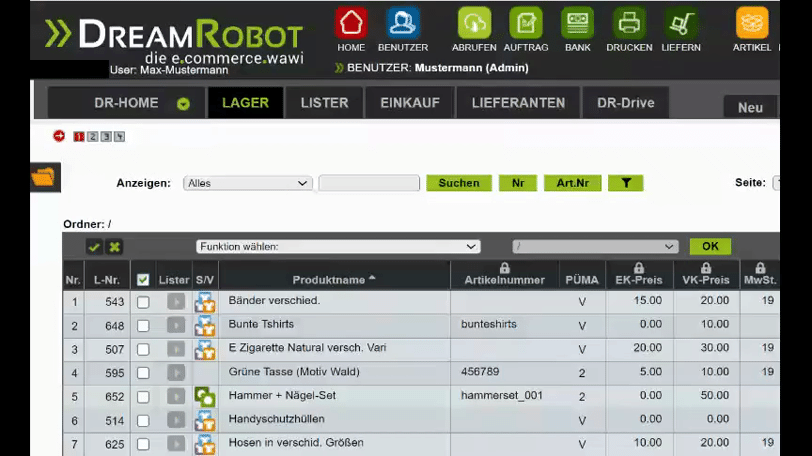This screenshot has height=456, width=812.
Task: Click Lister arrow for Grüne Tasse
Action: point(176,373)
